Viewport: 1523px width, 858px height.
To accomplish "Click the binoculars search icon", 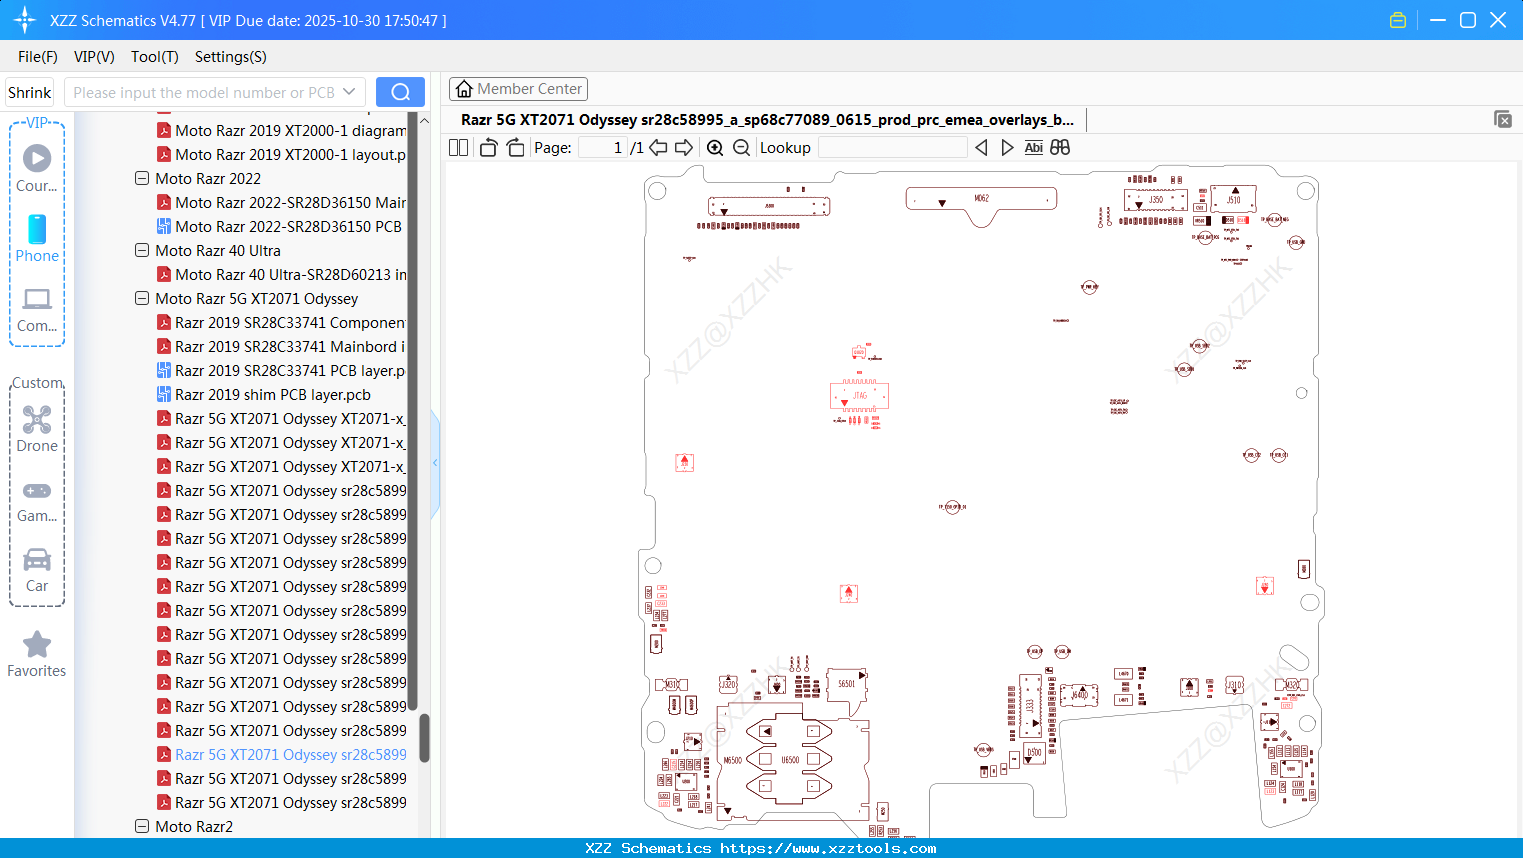I will click(x=1060, y=148).
